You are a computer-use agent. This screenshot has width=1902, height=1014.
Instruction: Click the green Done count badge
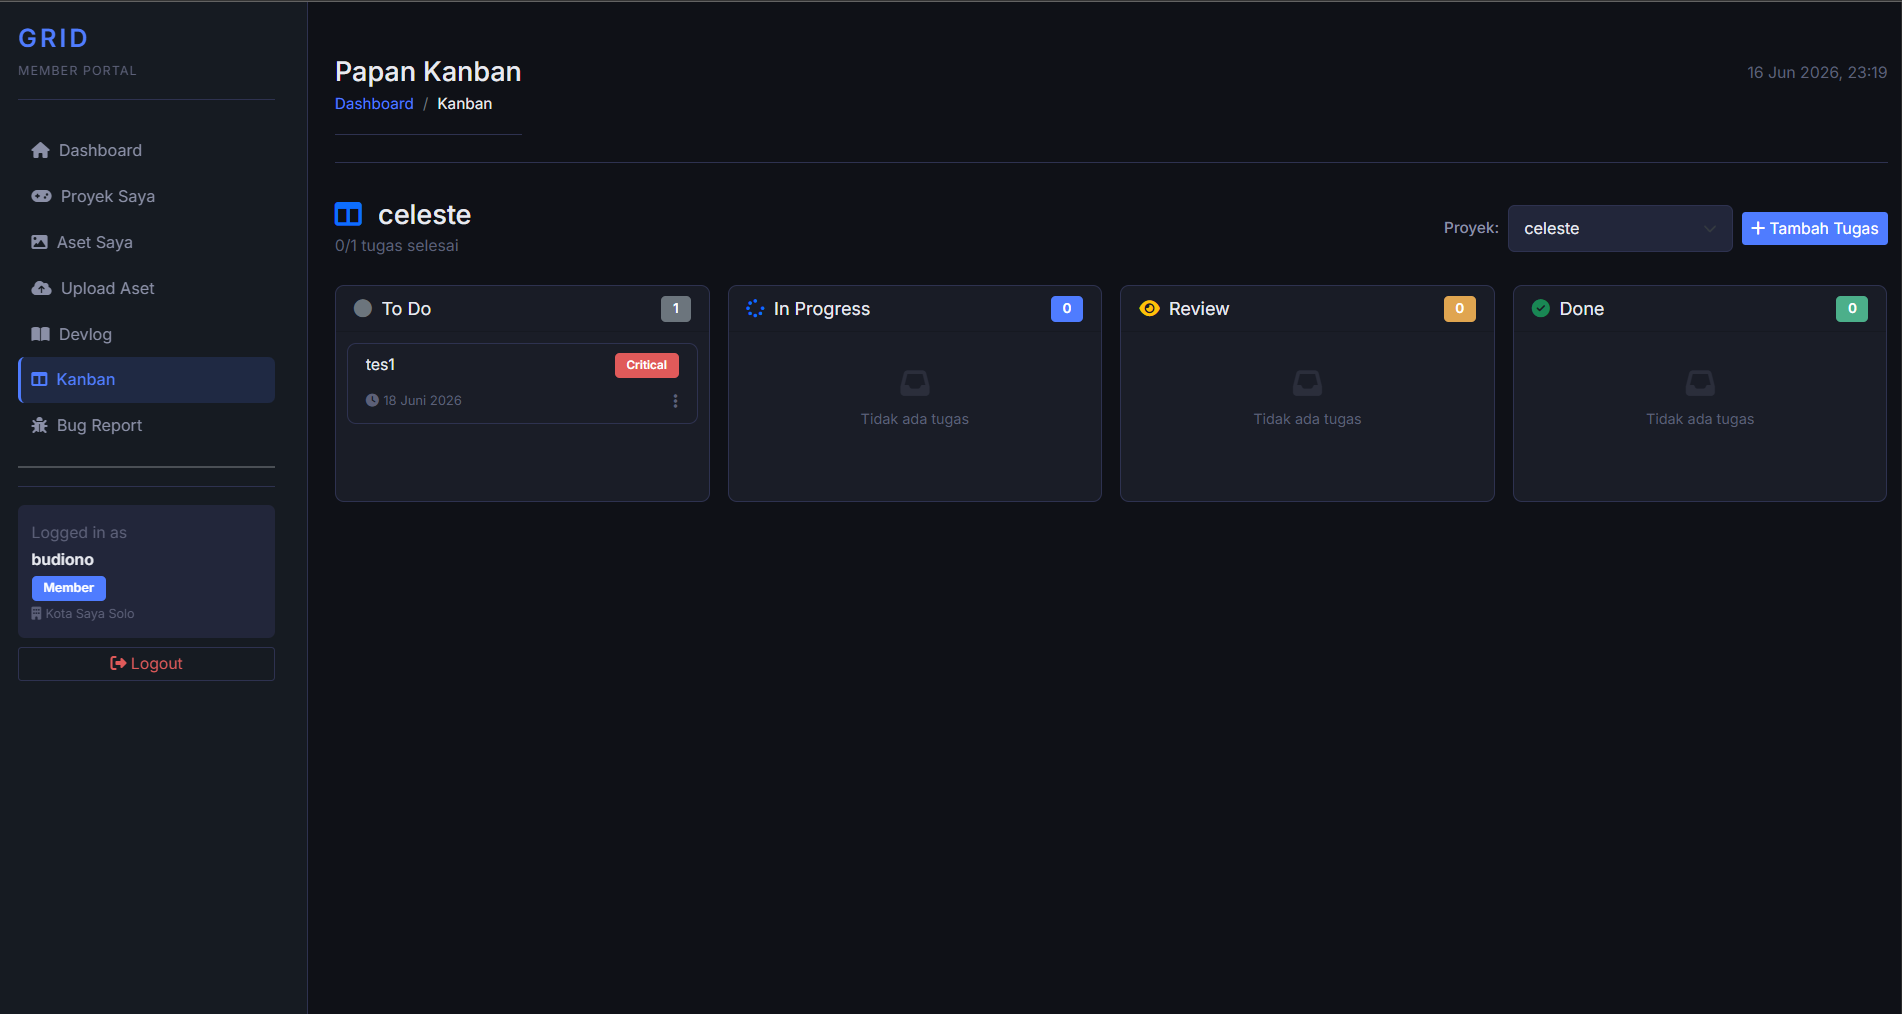click(1852, 309)
